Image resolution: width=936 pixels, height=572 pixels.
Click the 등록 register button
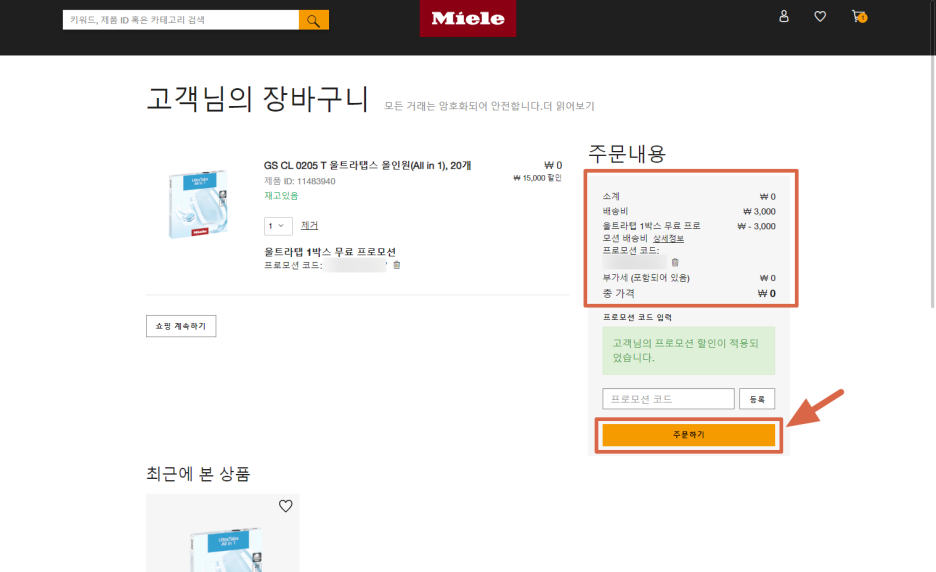(757, 399)
